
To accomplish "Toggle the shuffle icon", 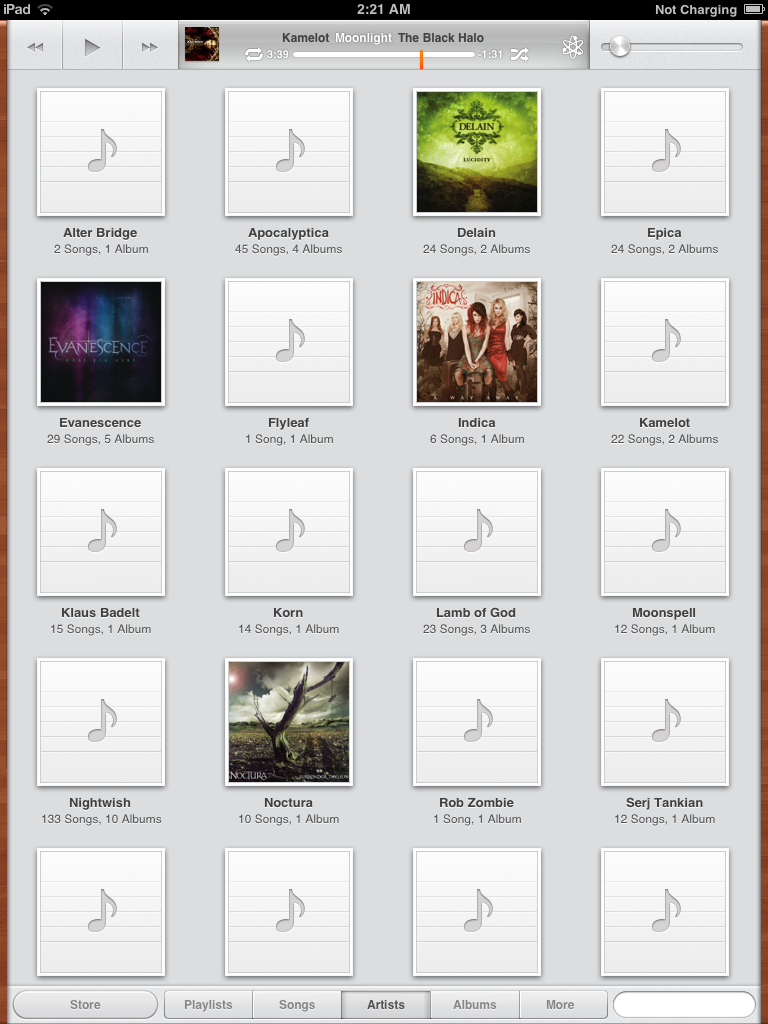I will coord(519,54).
